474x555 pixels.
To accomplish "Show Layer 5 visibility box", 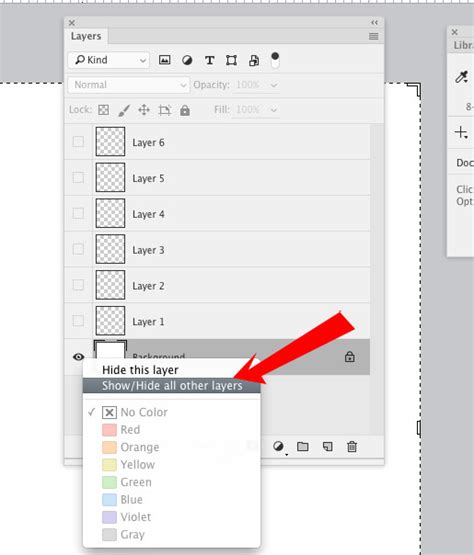I will pyautogui.click(x=78, y=177).
